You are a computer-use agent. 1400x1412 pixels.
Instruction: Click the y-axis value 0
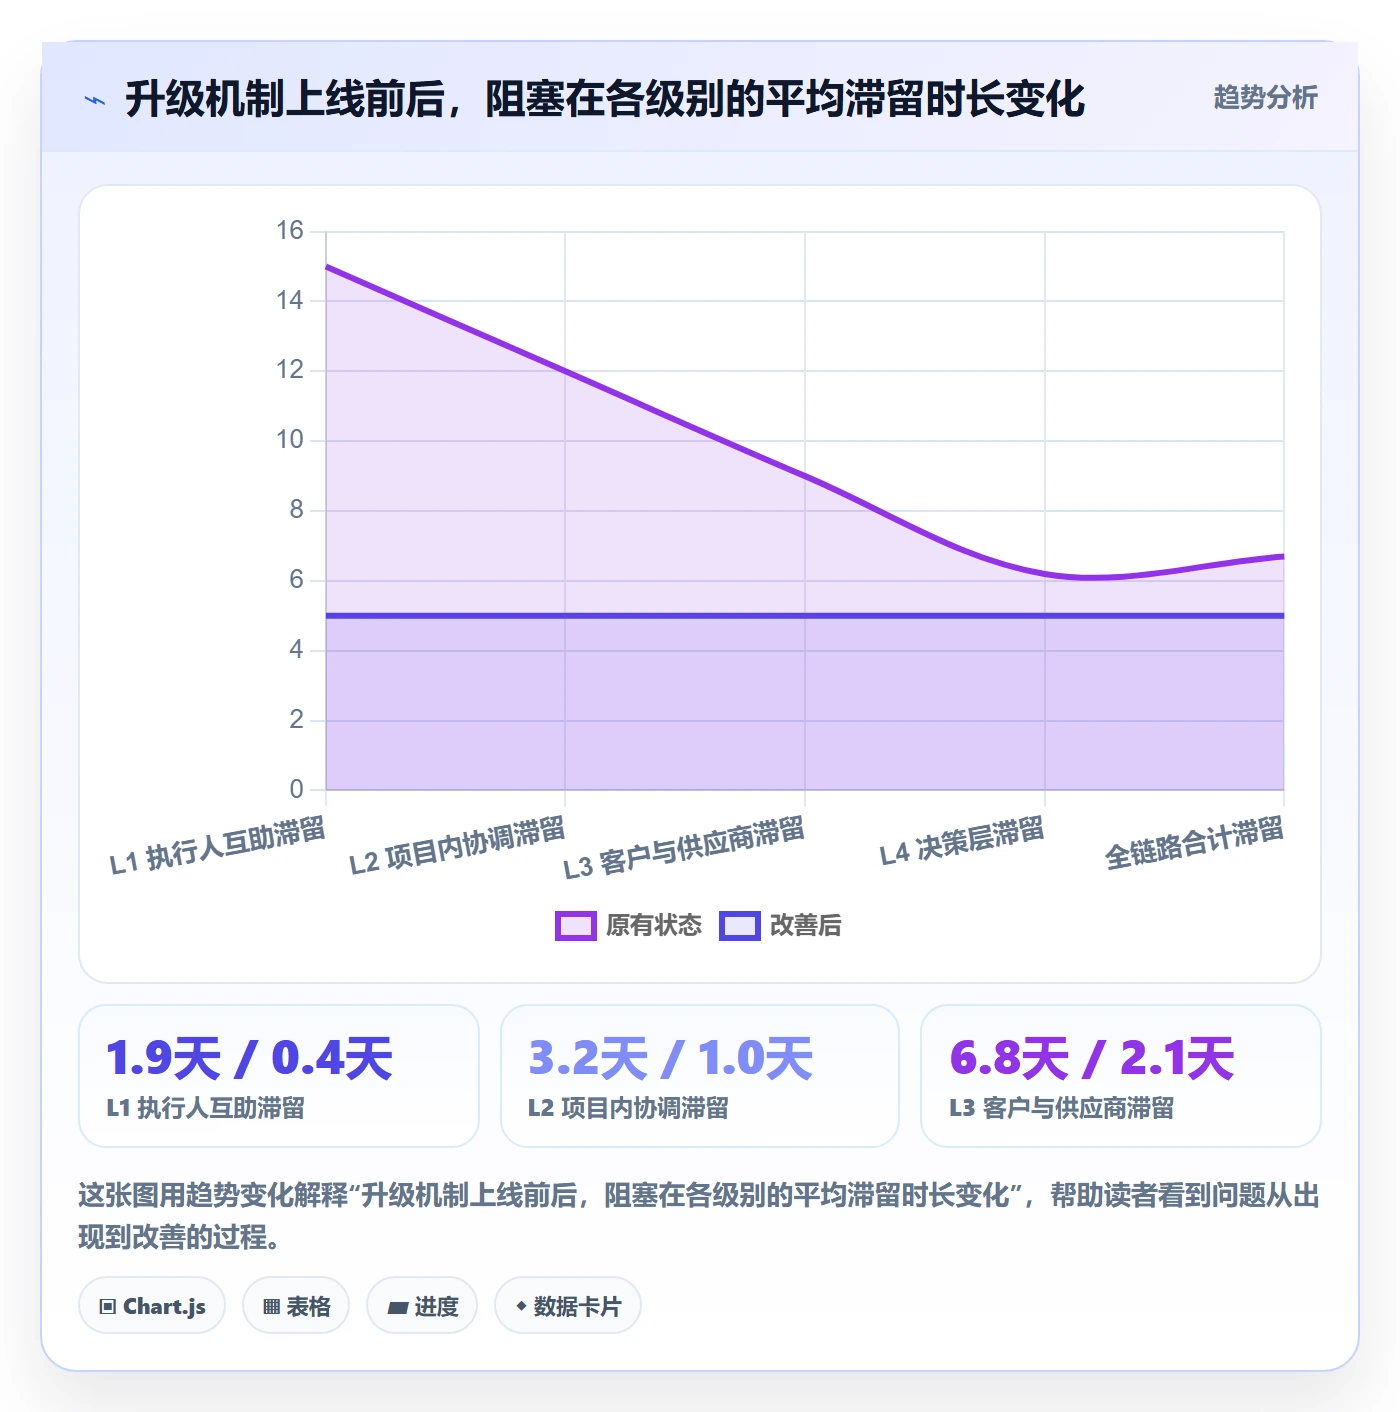296,789
